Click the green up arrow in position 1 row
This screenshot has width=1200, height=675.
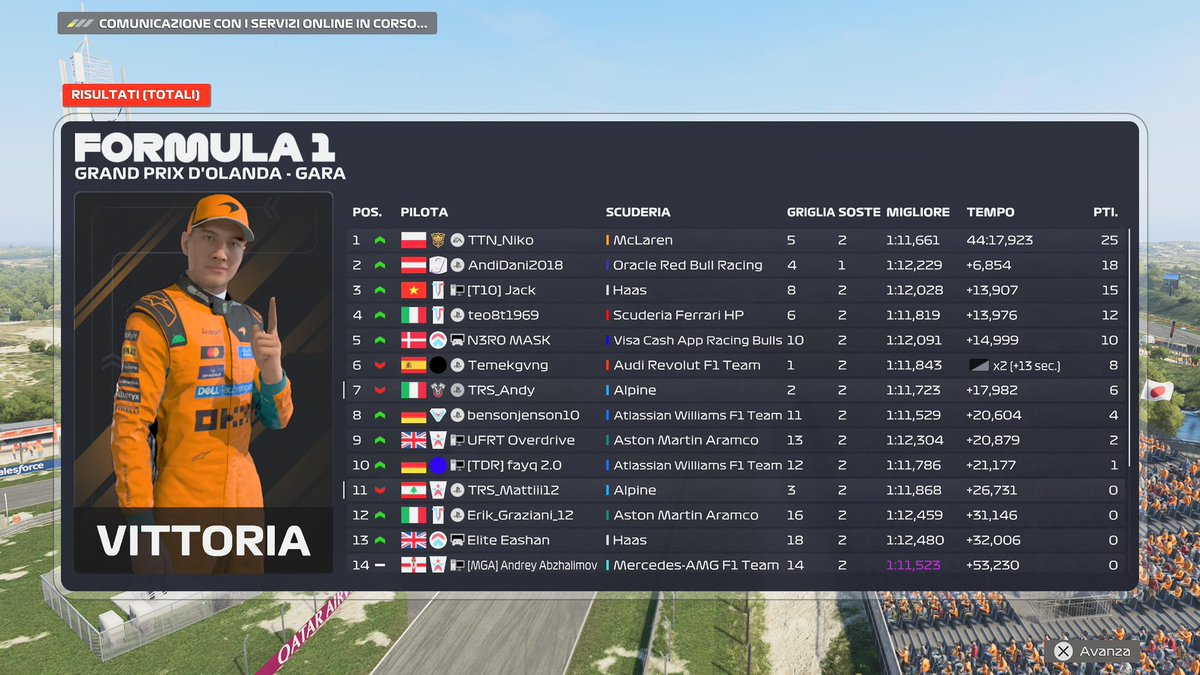click(x=380, y=240)
